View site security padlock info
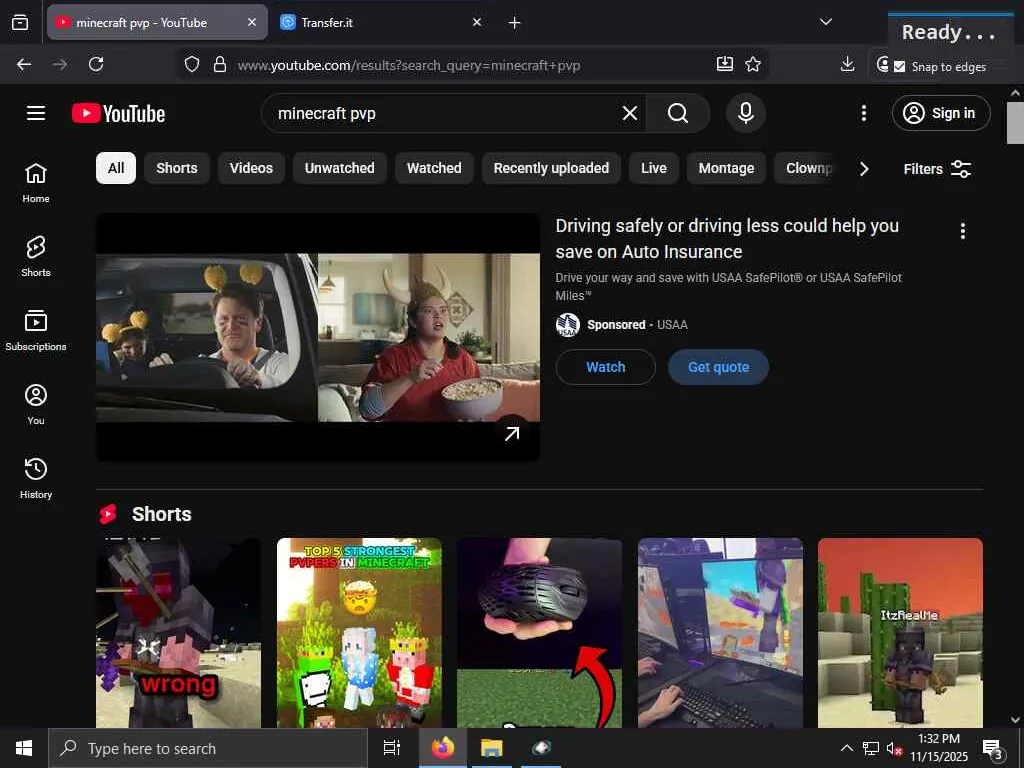 pyautogui.click(x=220, y=64)
